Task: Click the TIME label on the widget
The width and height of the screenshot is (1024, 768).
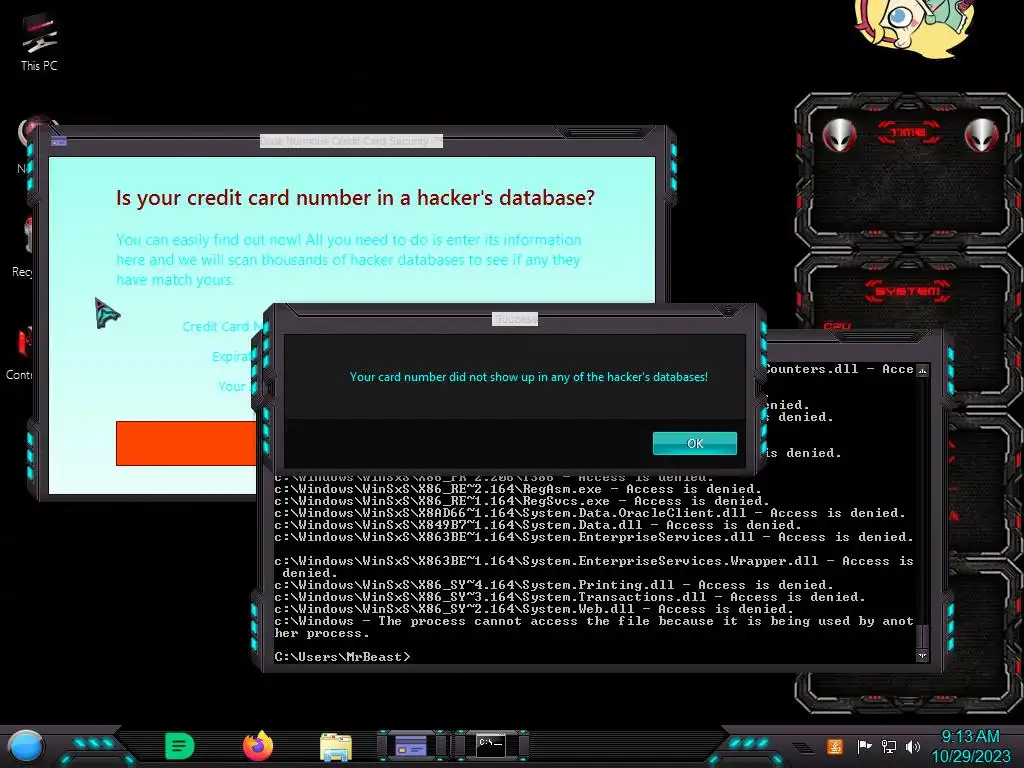Action: tap(908, 133)
